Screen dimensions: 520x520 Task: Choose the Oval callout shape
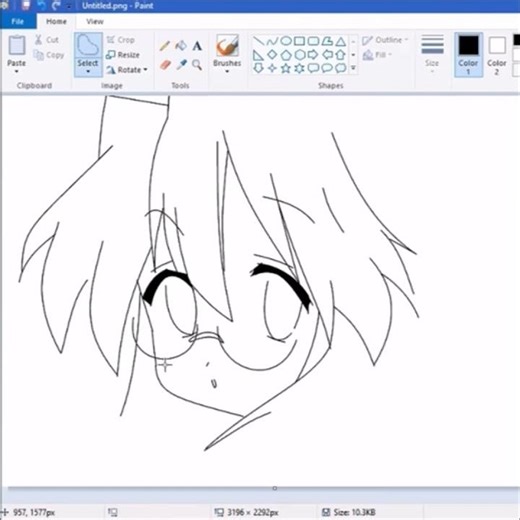pyautogui.click(x=327, y=68)
